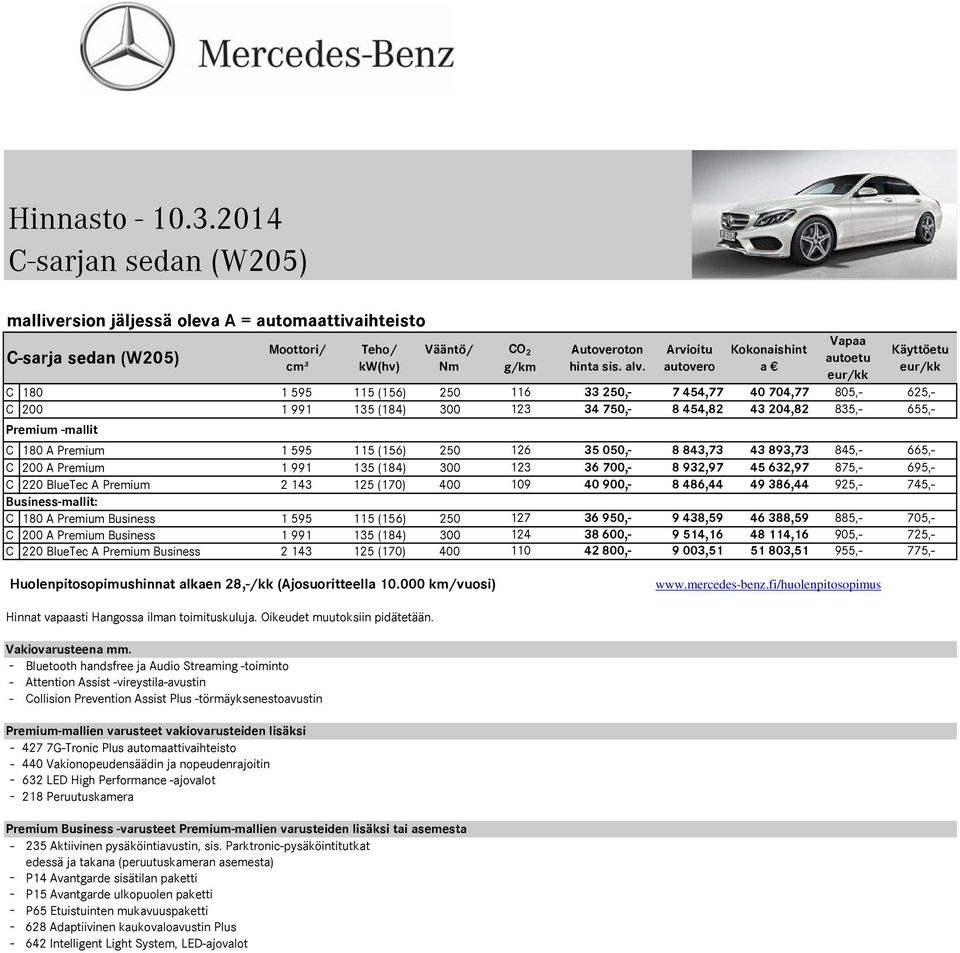Select the "200 A Premium" model row
This screenshot has height=953, width=960.
[x=480, y=468]
